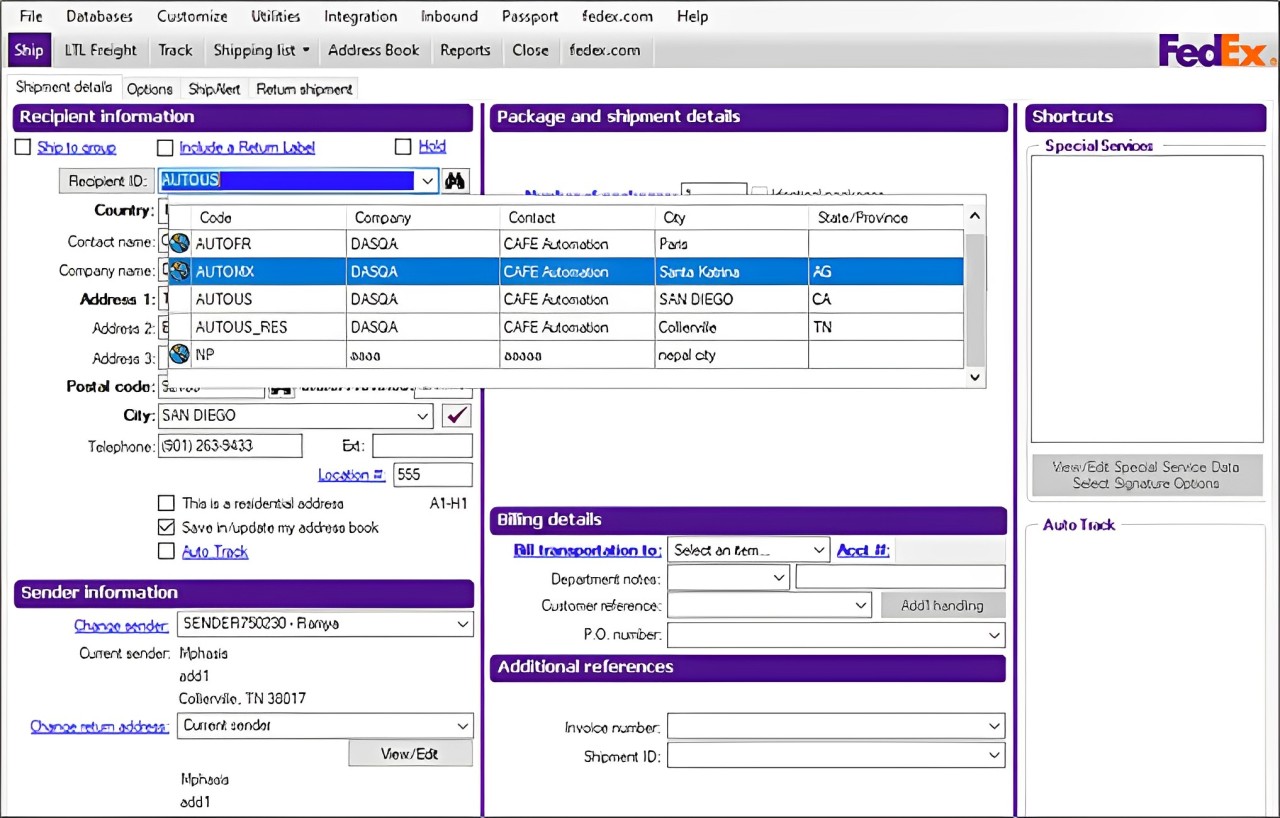The height and width of the screenshot is (818, 1280).
Task: Open the Databases menu
Action: point(100,16)
